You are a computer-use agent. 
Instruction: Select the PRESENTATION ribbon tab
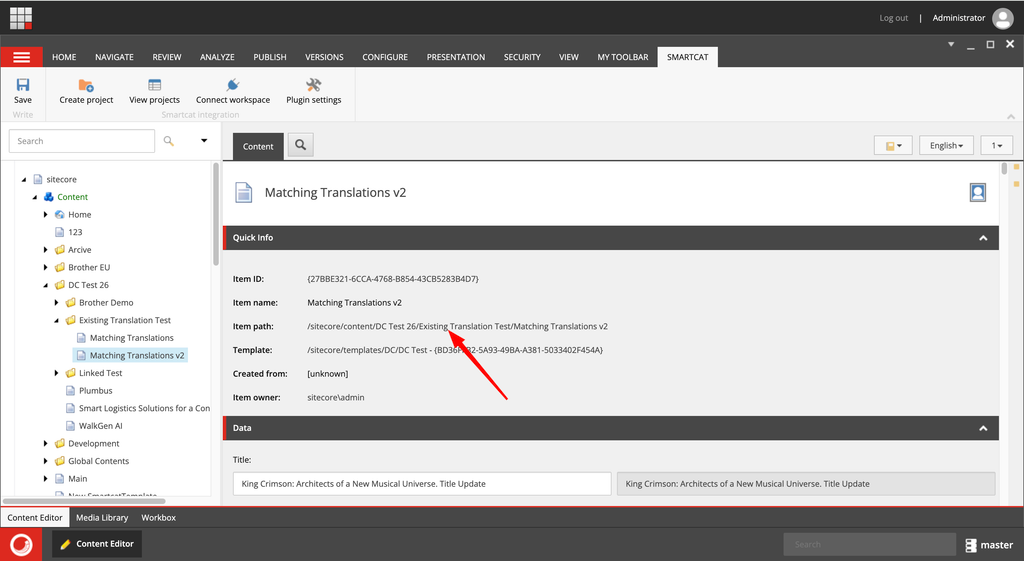(456, 57)
